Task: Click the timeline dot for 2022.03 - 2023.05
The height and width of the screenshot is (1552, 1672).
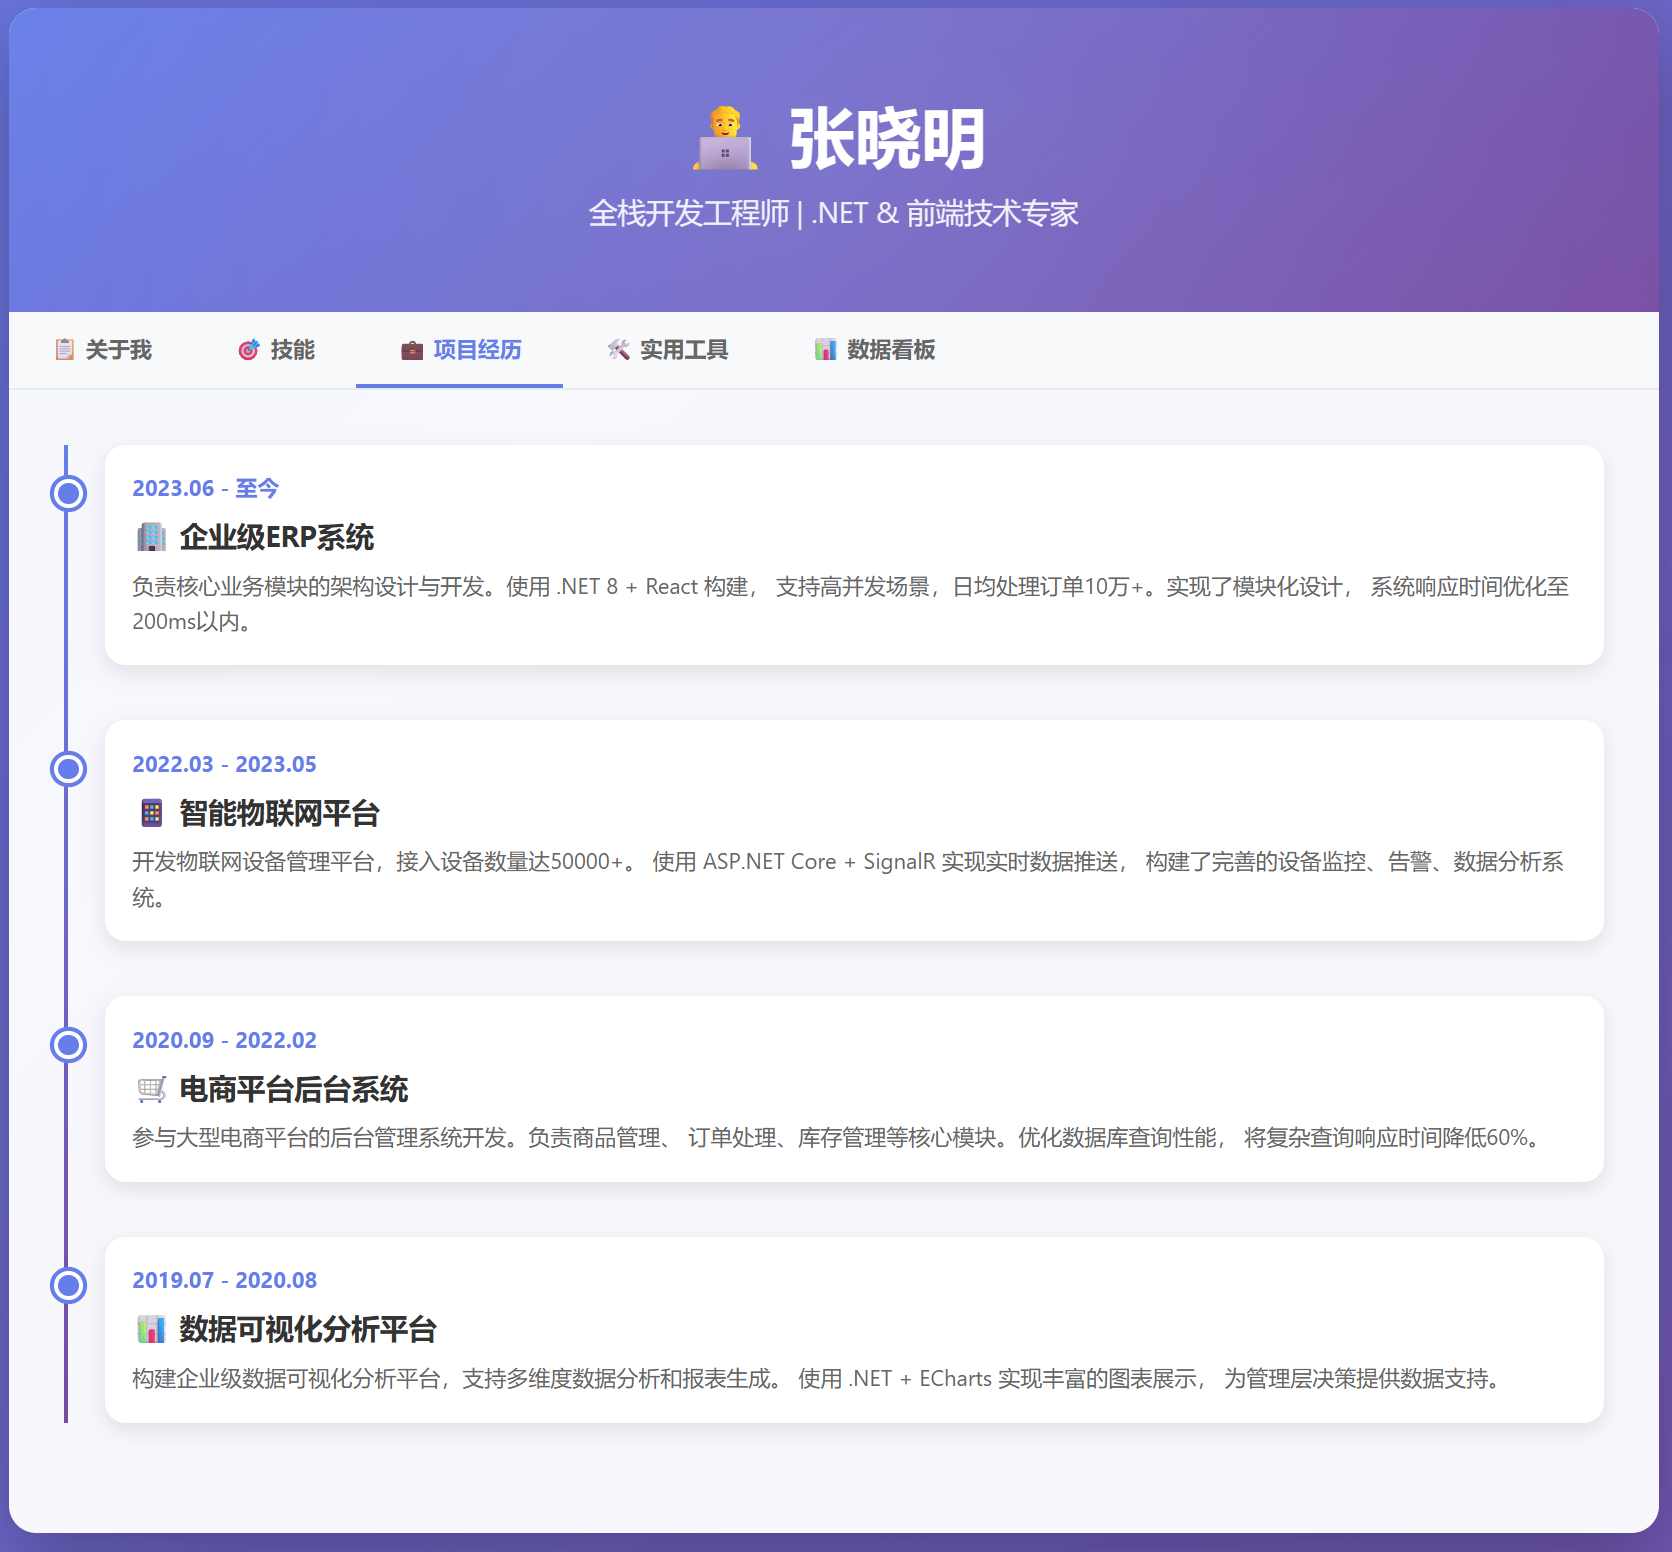Action: pos(69,769)
